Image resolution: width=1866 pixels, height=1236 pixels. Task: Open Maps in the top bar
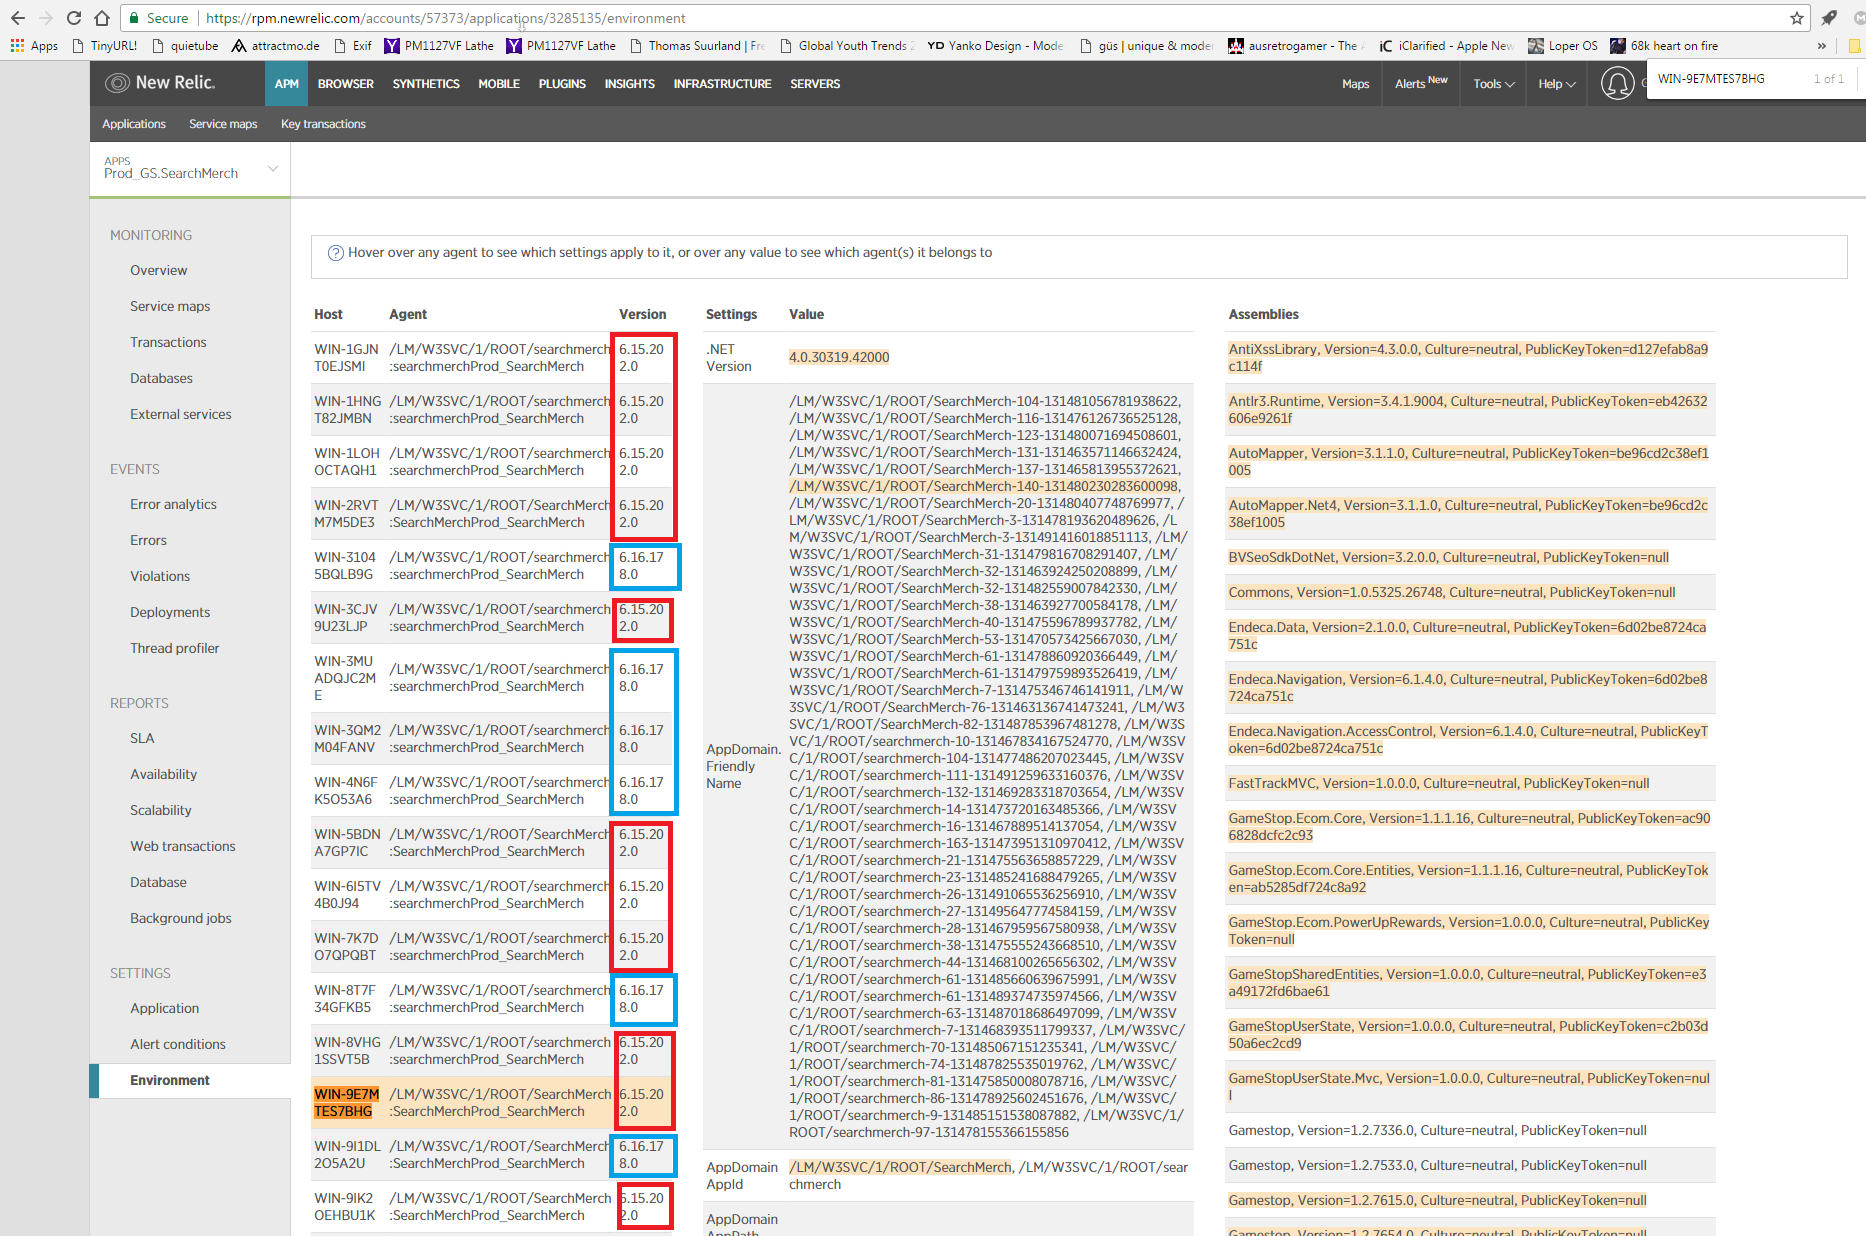click(x=1355, y=84)
